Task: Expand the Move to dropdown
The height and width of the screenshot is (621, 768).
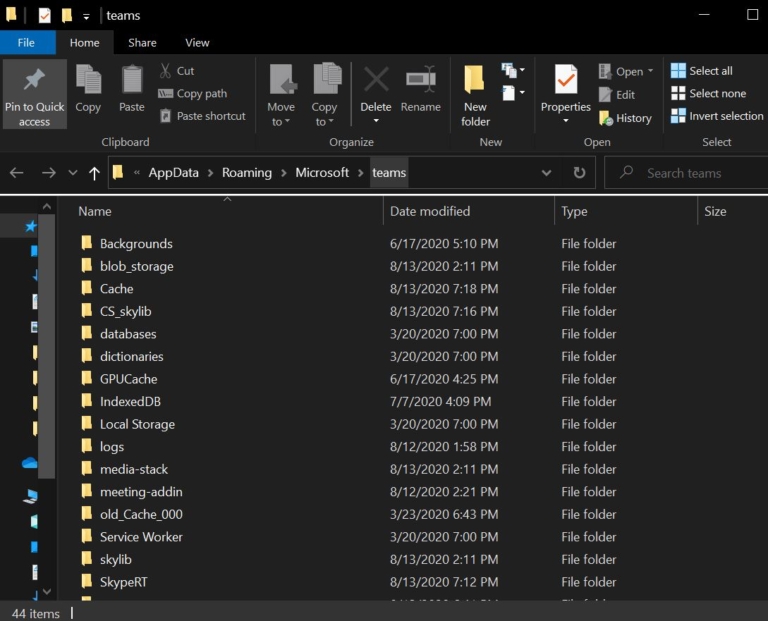Action: click(x=281, y=122)
